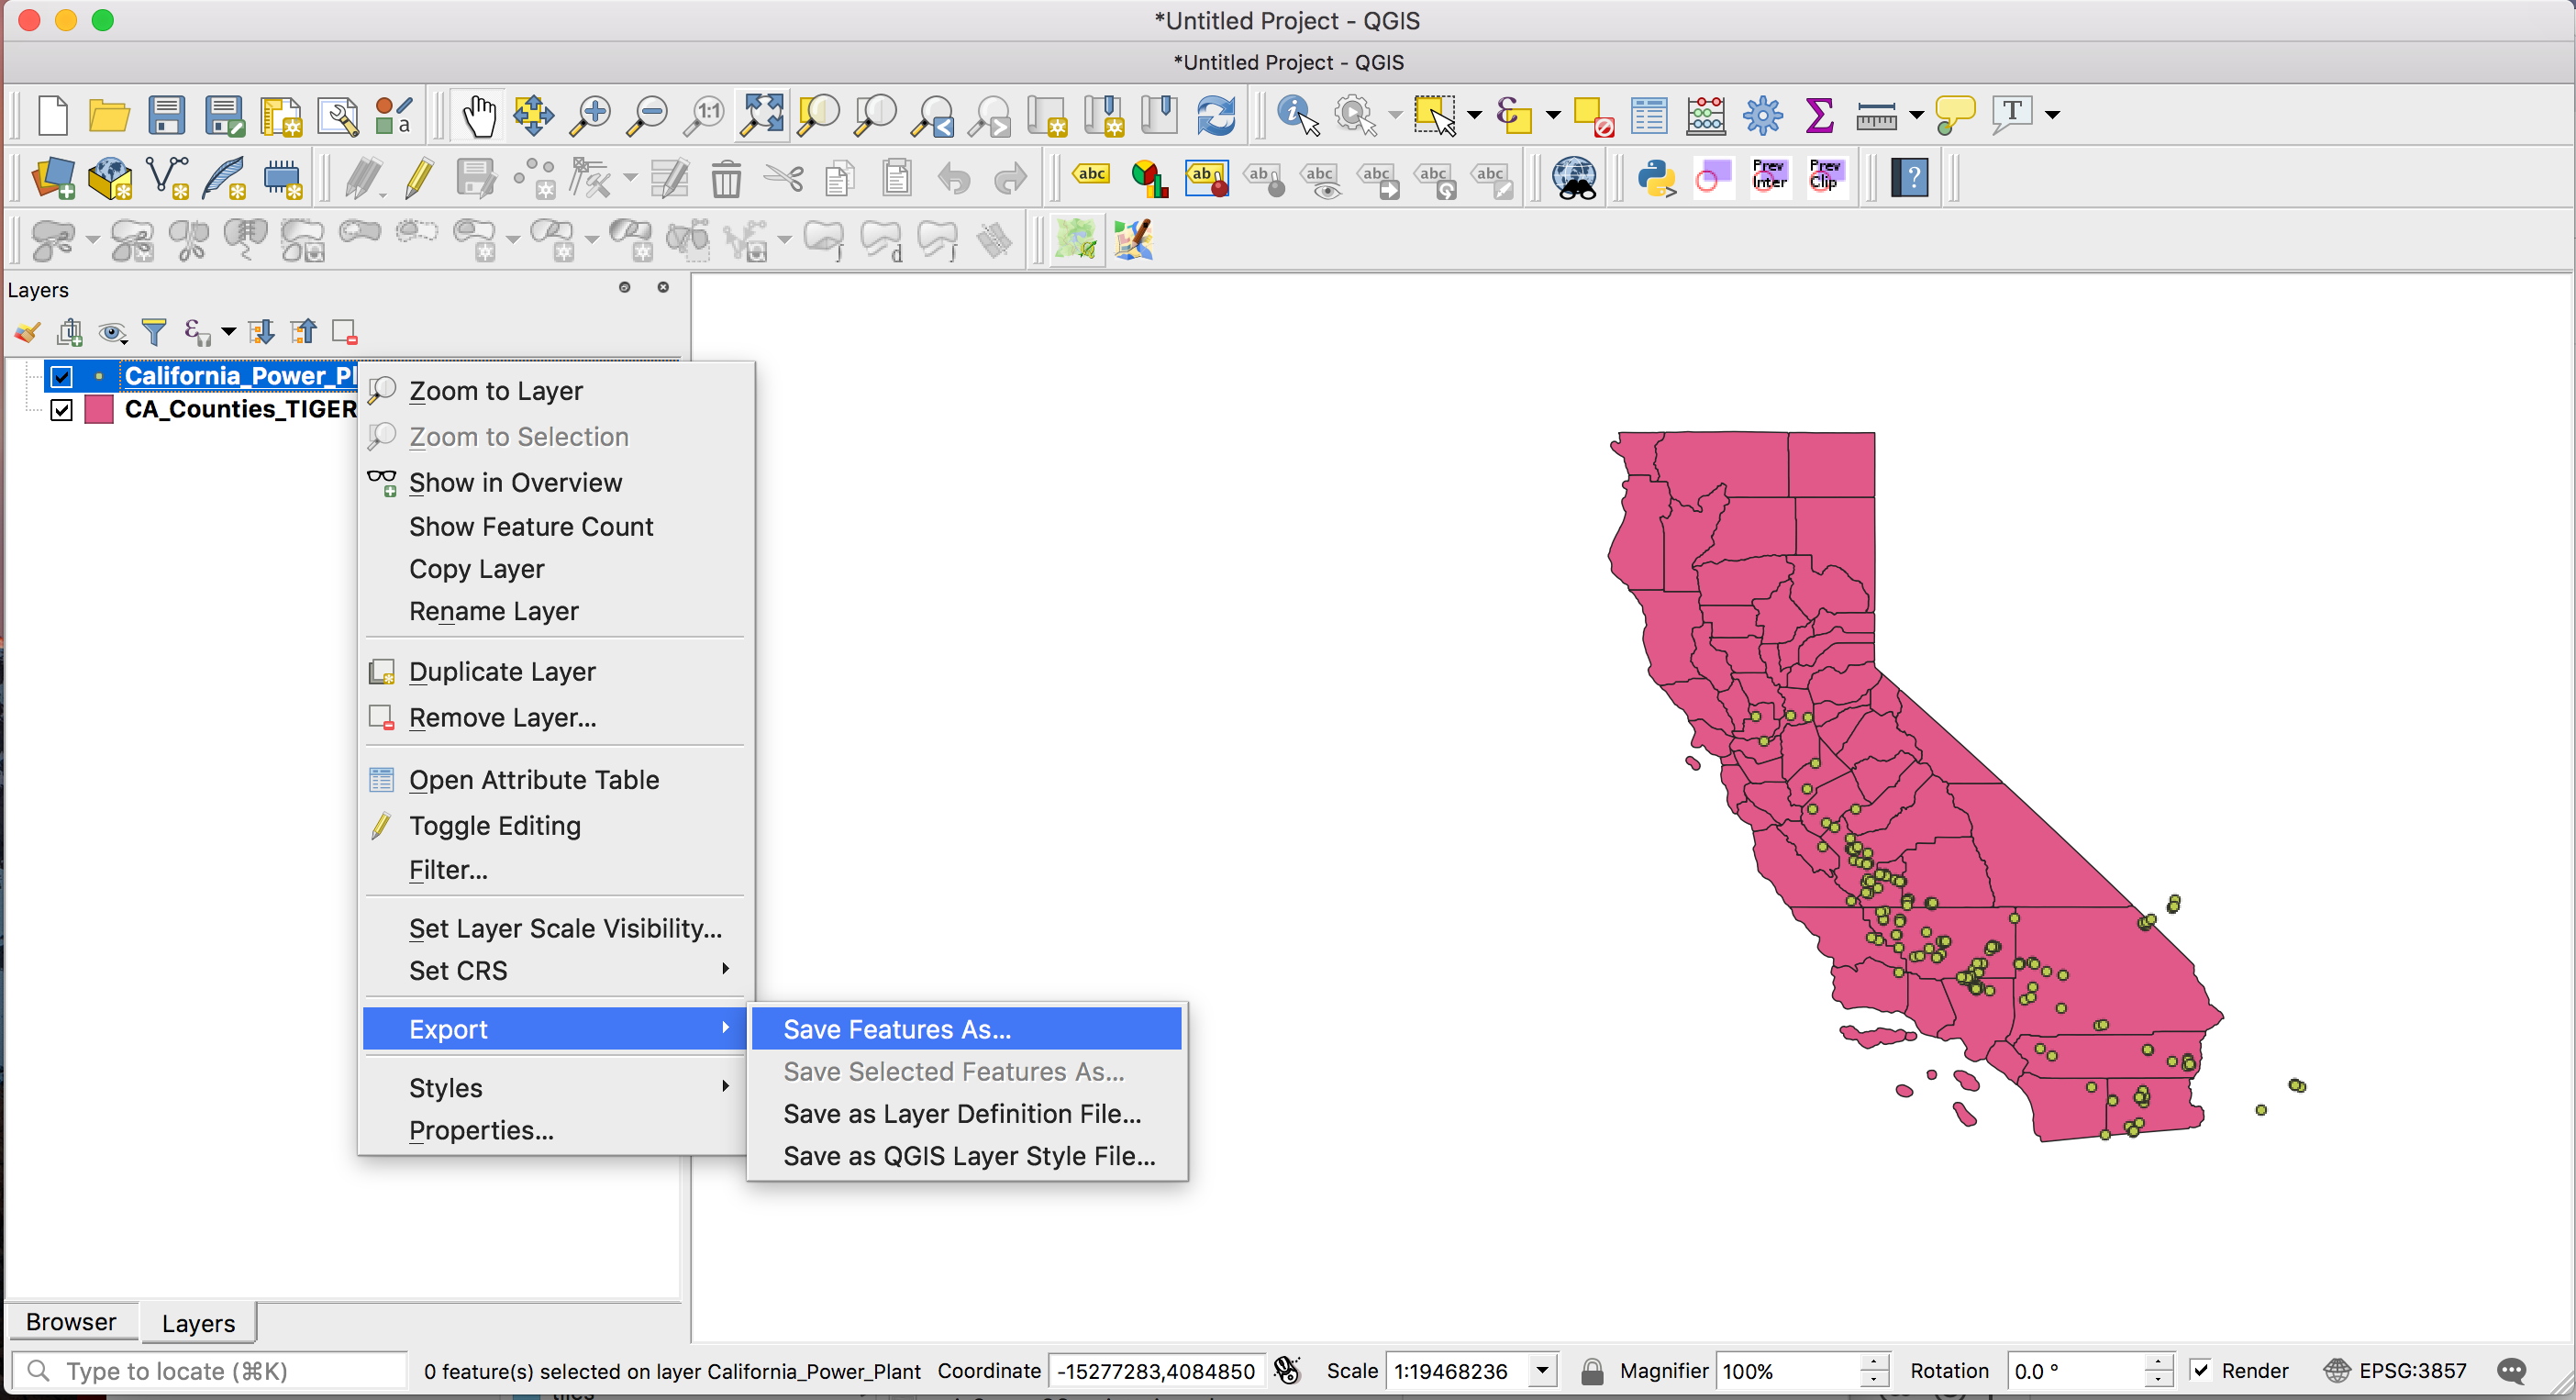Screen dimensions: 2576x1400
Task: Open the Layer Styling panel from Layers toolbar
Action: coord(25,331)
